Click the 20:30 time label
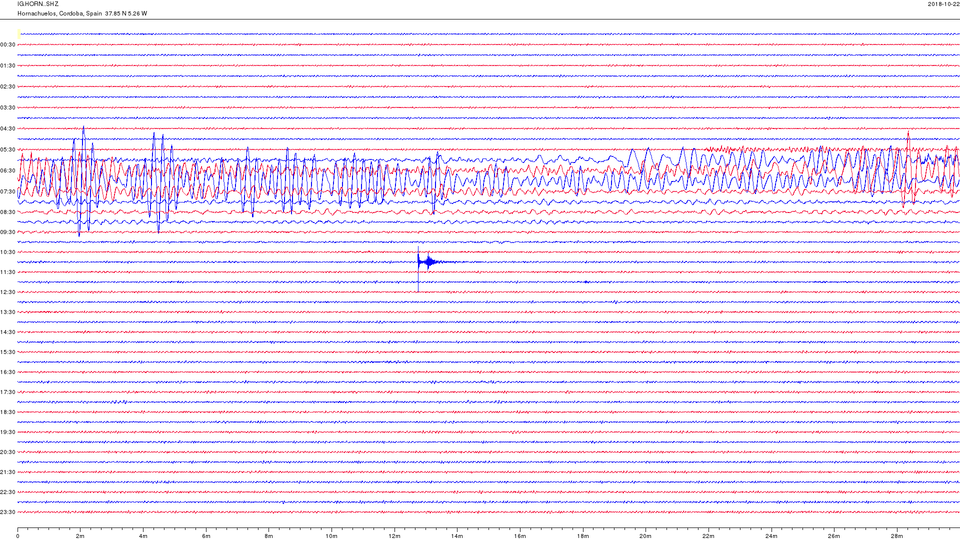960x540 pixels. (8, 452)
